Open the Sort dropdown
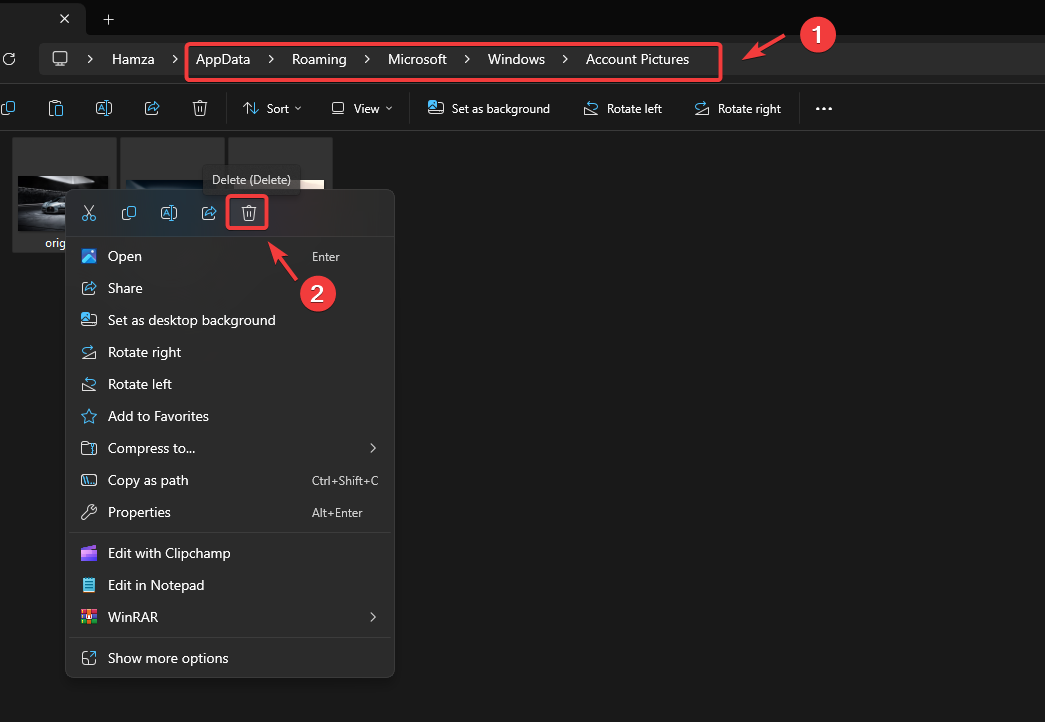 tap(272, 109)
